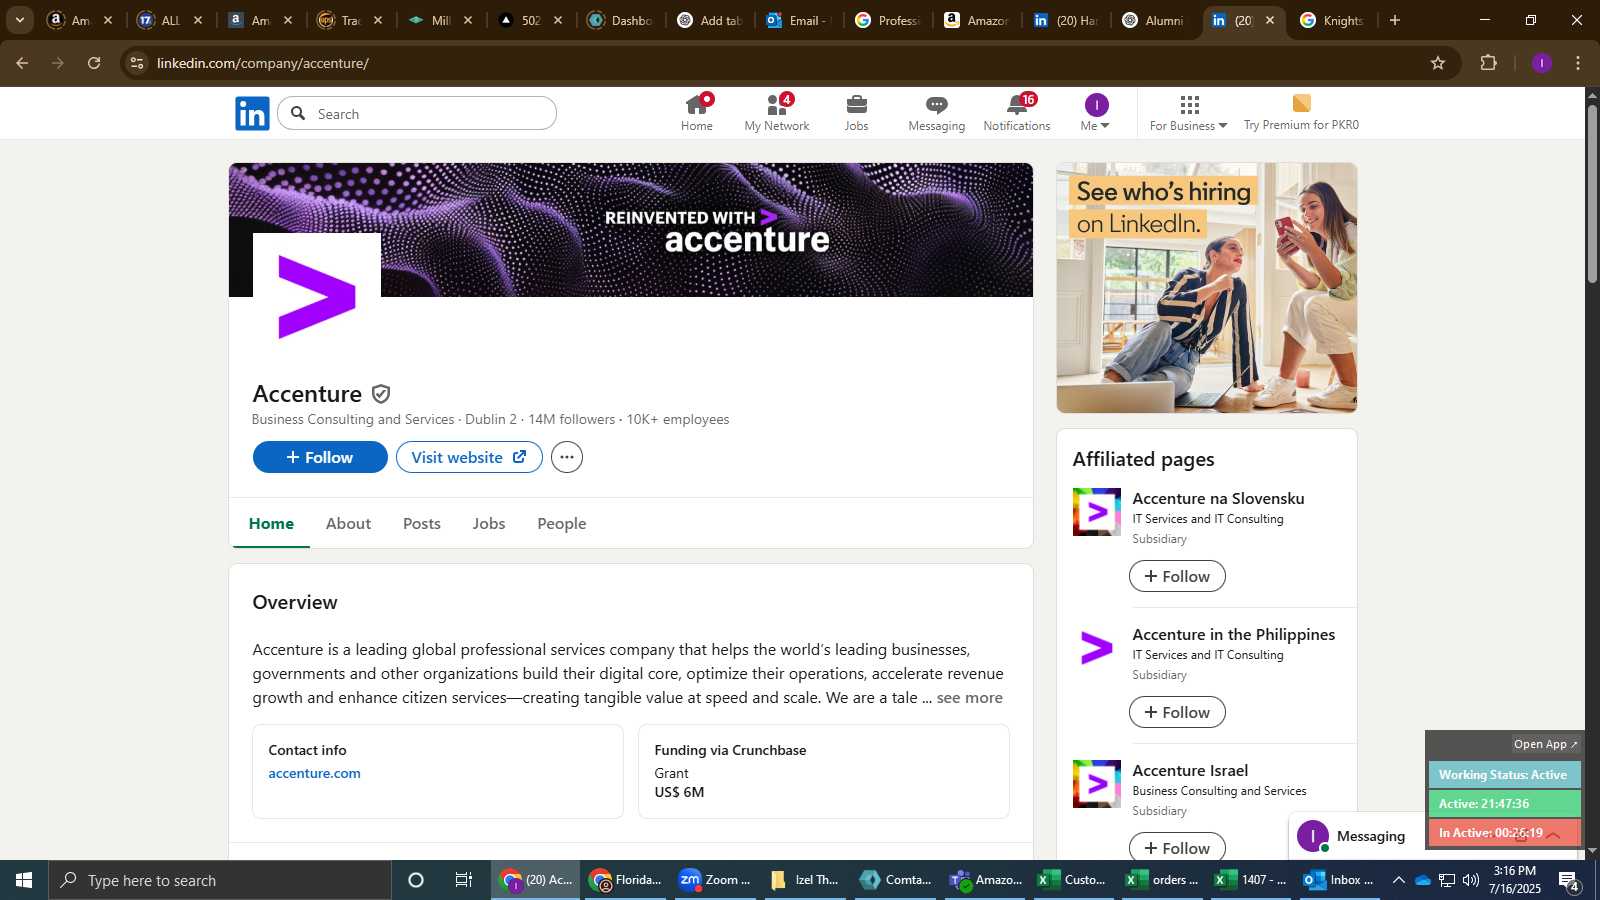Click Visit website button
The height and width of the screenshot is (900, 1600).
click(x=469, y=457)
